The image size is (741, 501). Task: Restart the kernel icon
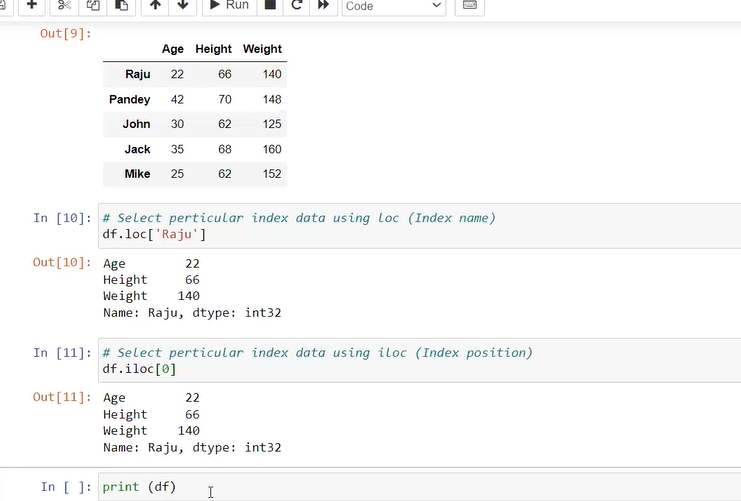point(296,5)
